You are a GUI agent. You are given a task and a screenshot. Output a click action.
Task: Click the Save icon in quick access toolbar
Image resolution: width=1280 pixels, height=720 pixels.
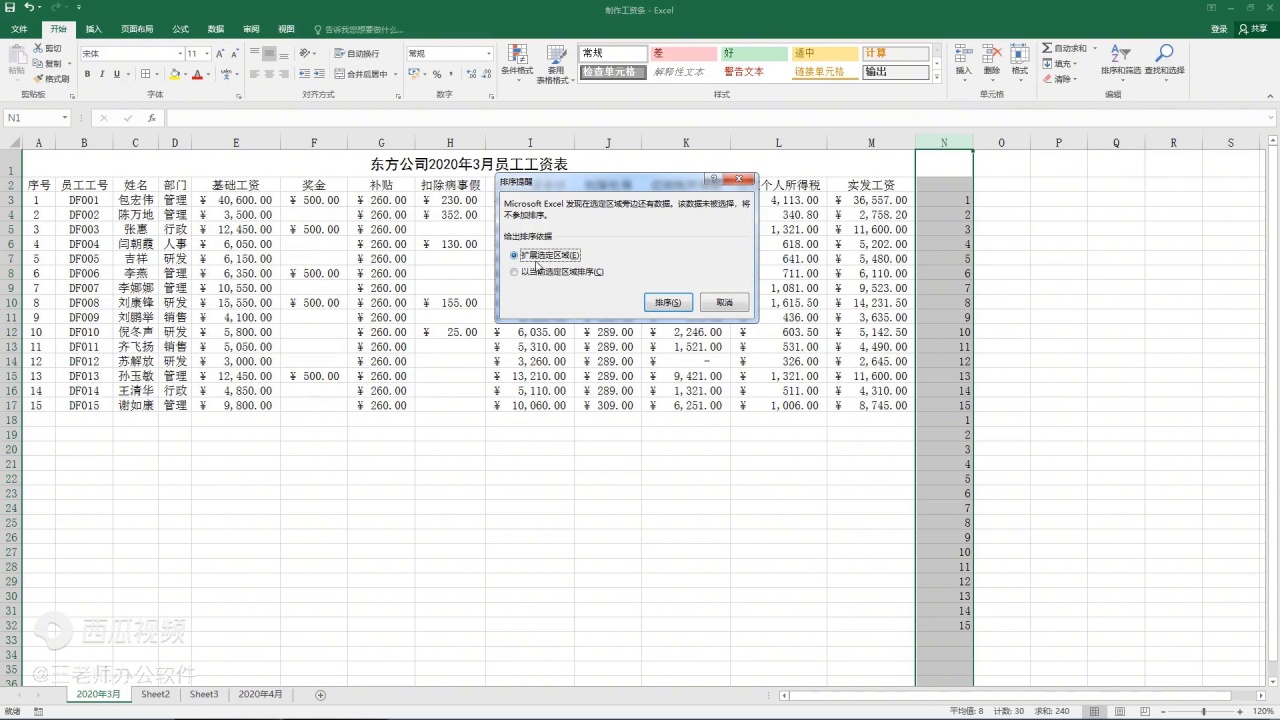[10, 9]
